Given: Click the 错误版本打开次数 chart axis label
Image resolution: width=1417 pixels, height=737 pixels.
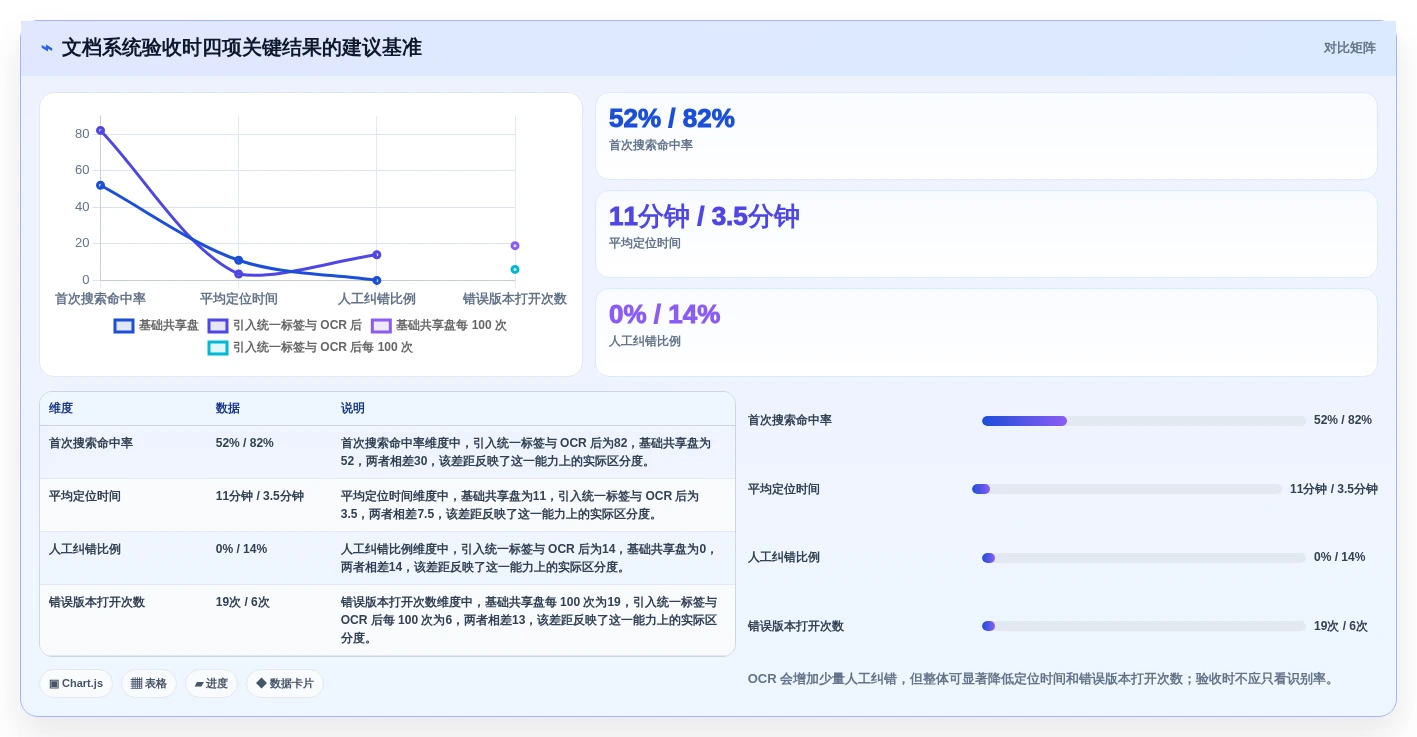Looking at the screenshot, I should click(515, 299).
